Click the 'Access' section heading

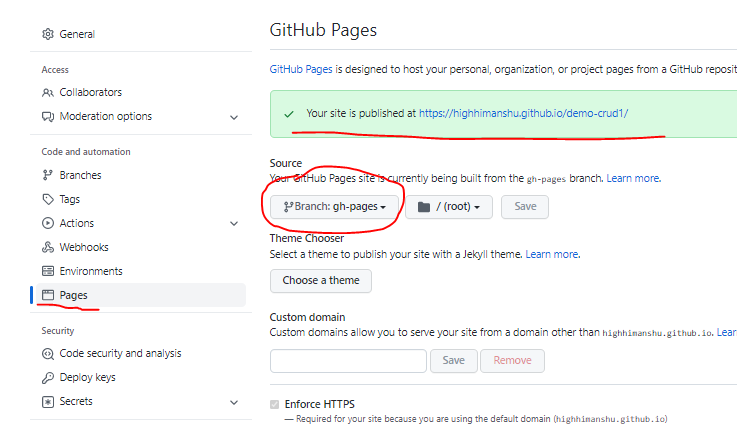(55, 70)
